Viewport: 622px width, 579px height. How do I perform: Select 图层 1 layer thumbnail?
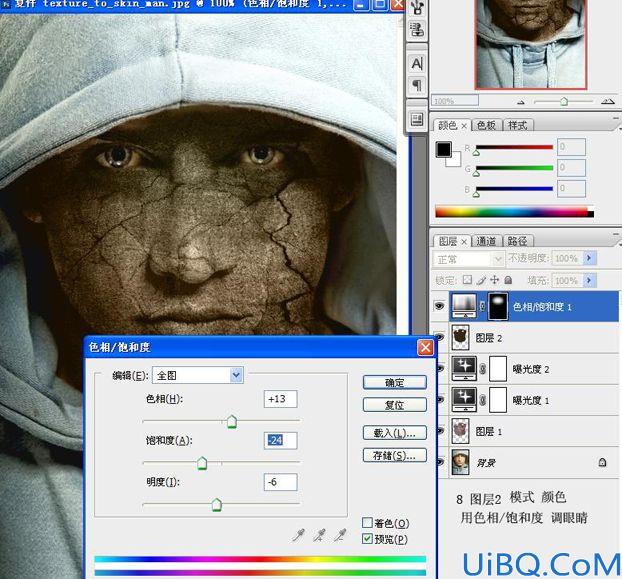[461, 431]
